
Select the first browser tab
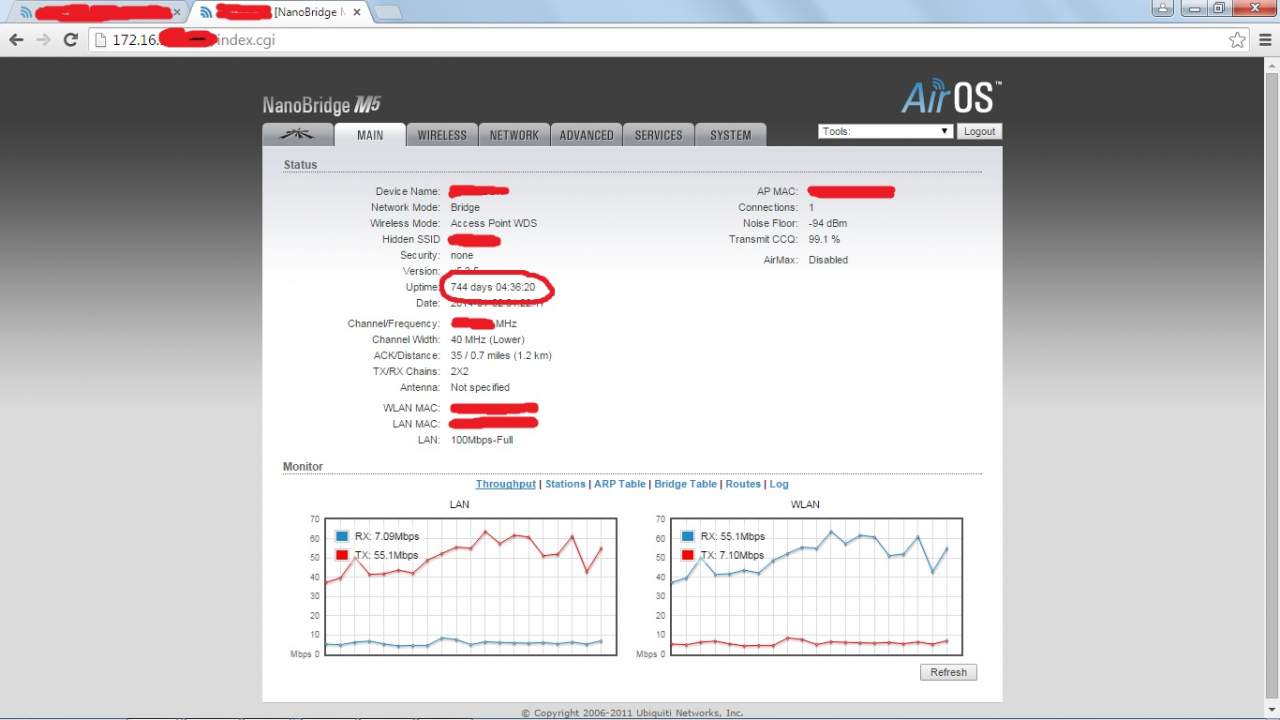click(x=98, y=12)
